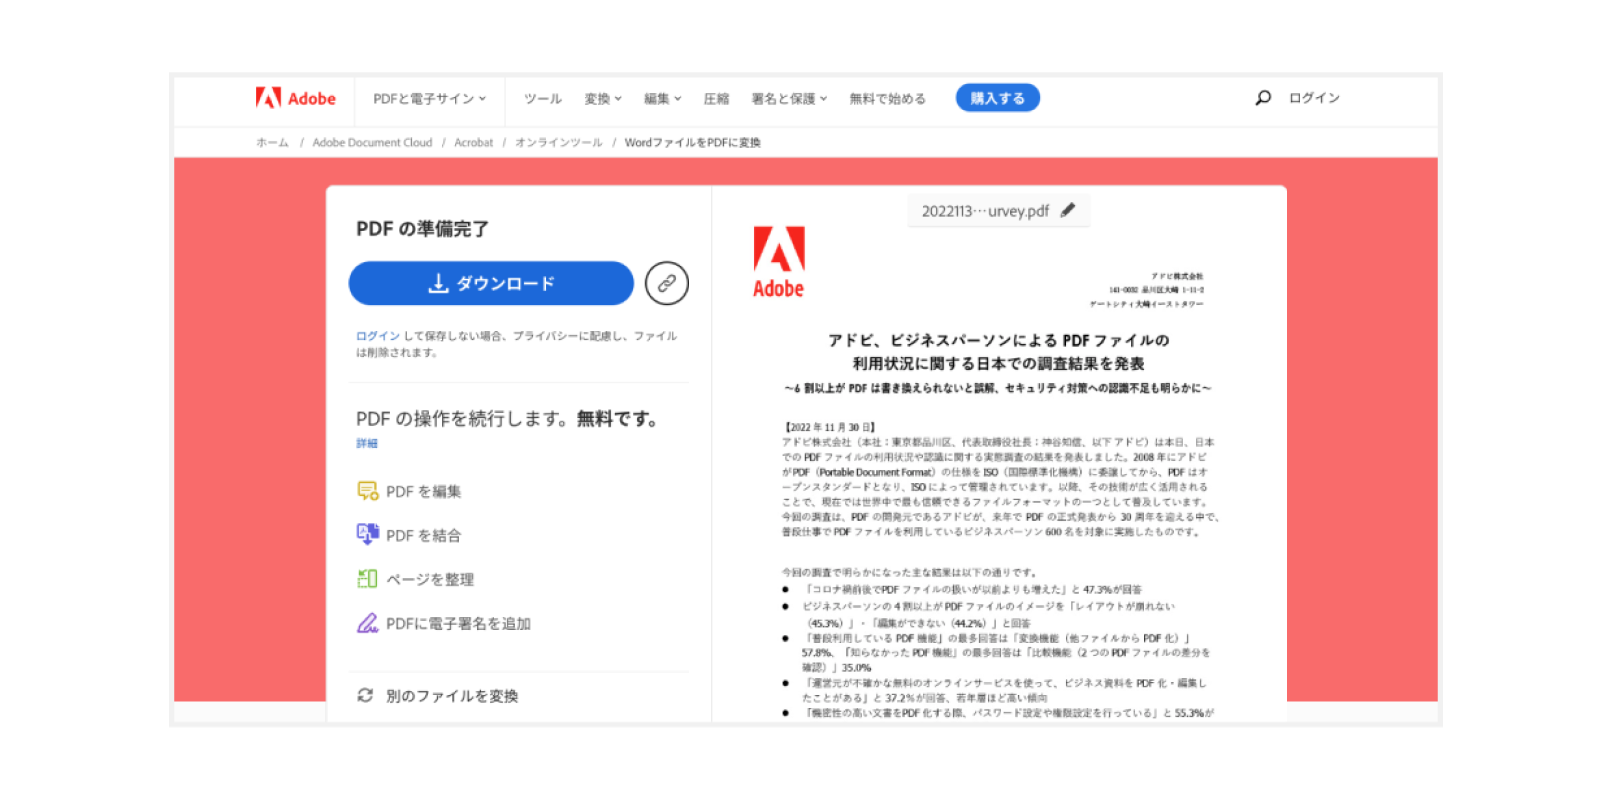
Task: Click the ダウンロード button
Action: pos(491,283)
